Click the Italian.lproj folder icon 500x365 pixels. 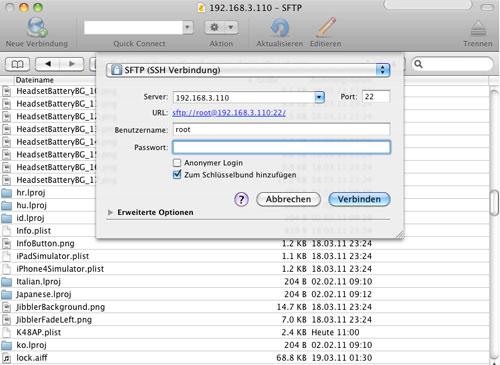tap(6, 282)
